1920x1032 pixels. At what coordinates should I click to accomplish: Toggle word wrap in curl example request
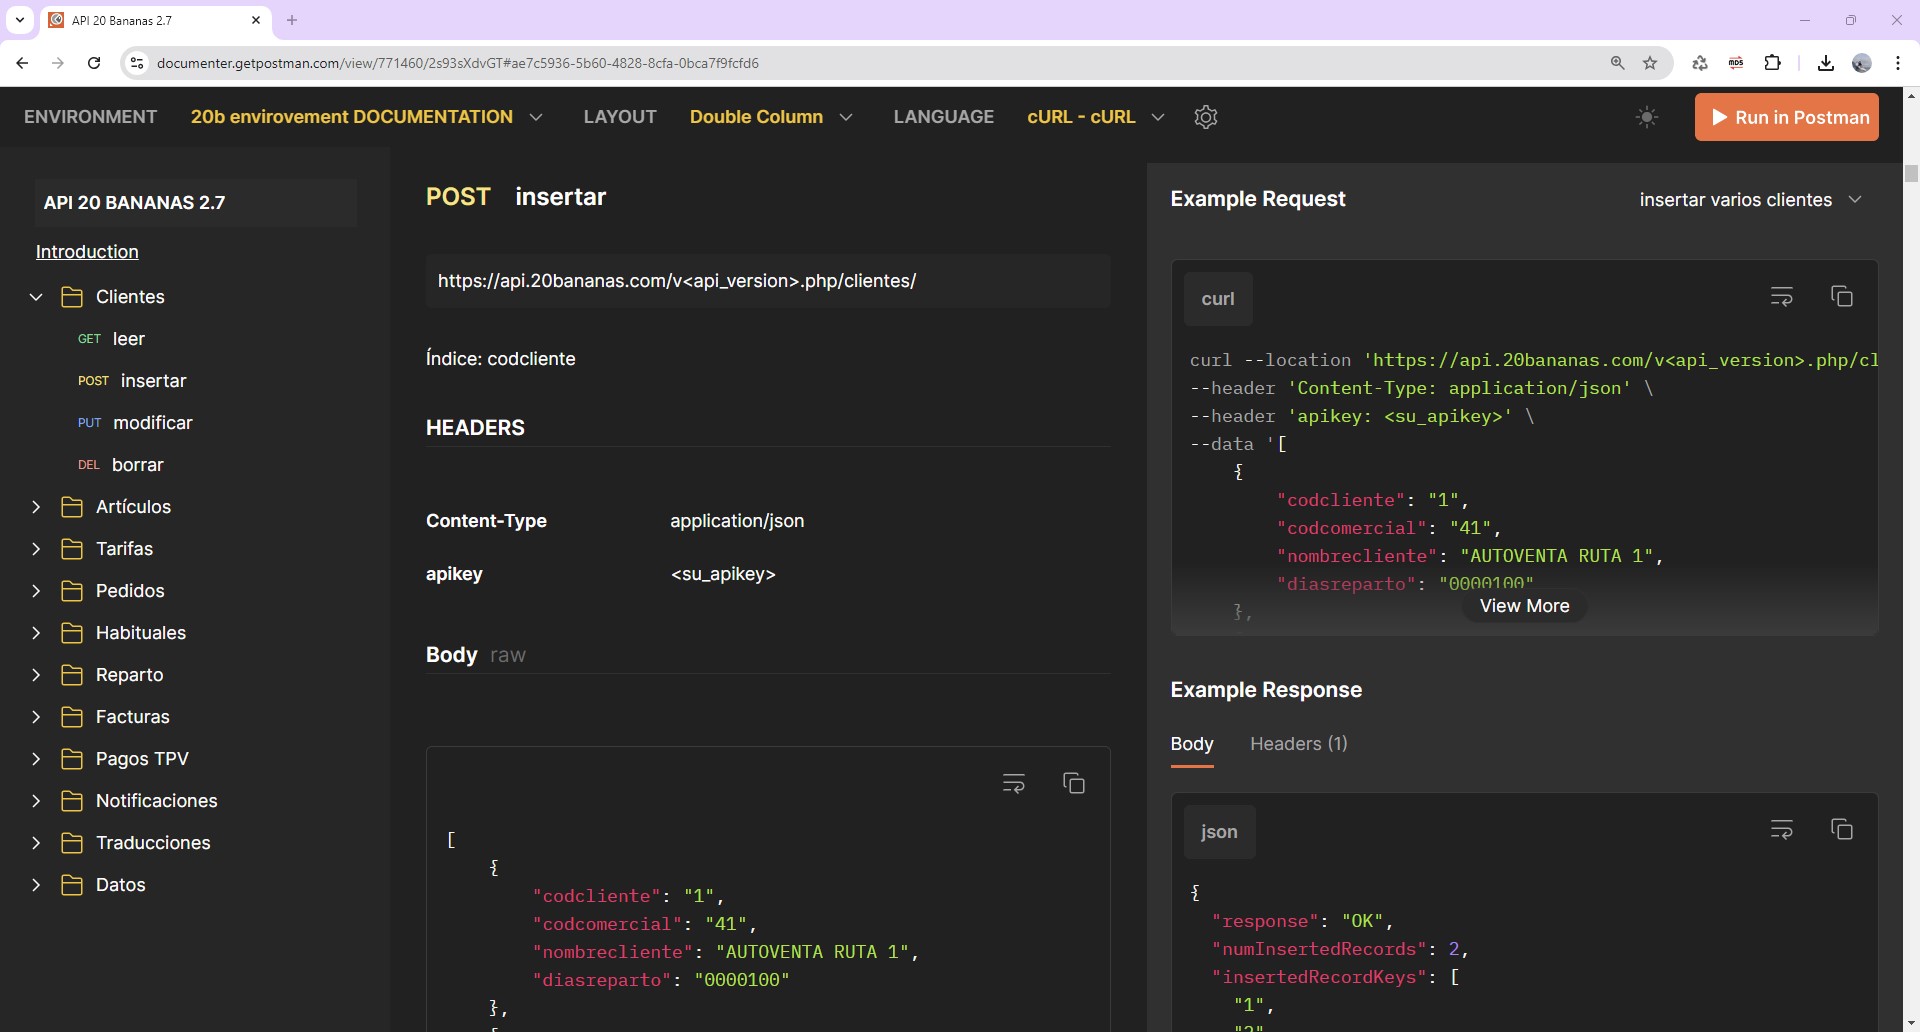[x=1782, y=297]
